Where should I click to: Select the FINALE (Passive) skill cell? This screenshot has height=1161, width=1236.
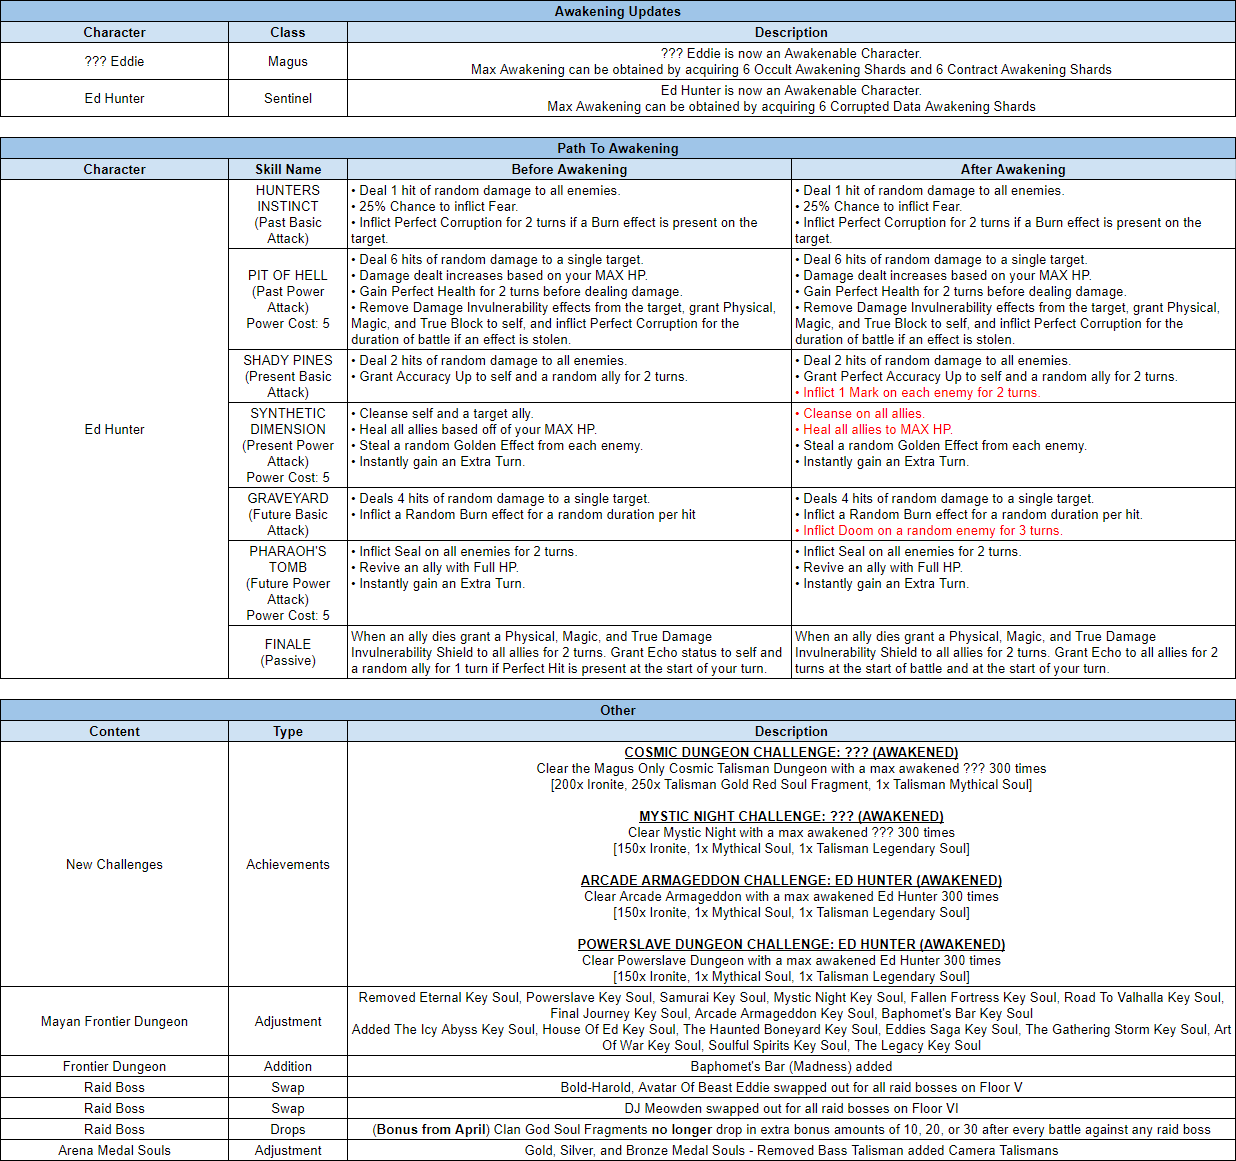coord(287,652)
